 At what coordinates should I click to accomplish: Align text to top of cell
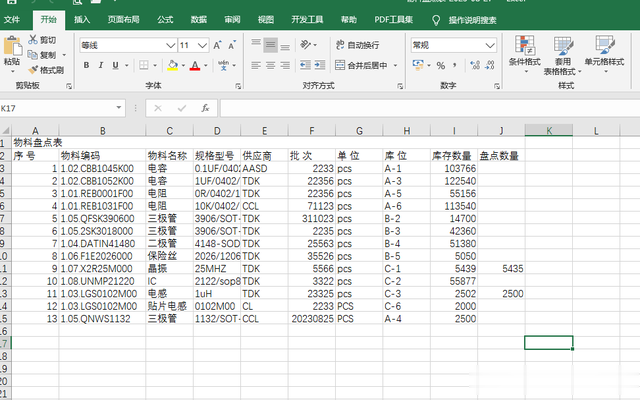point(256,43)
